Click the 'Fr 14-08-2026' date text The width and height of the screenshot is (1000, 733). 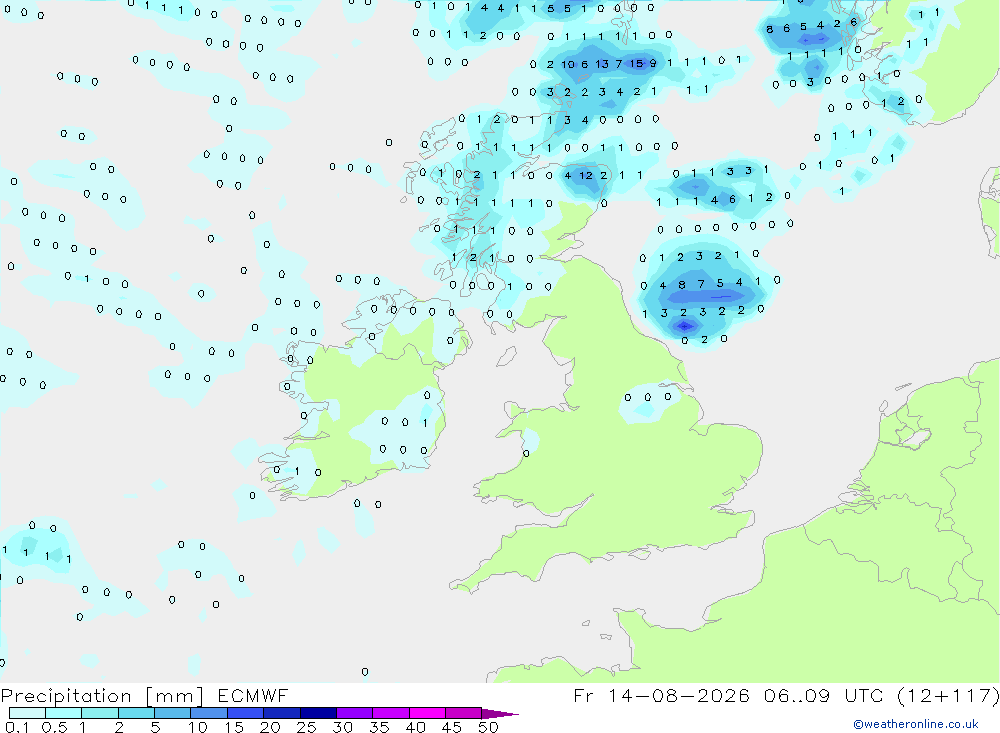point(661,695)
